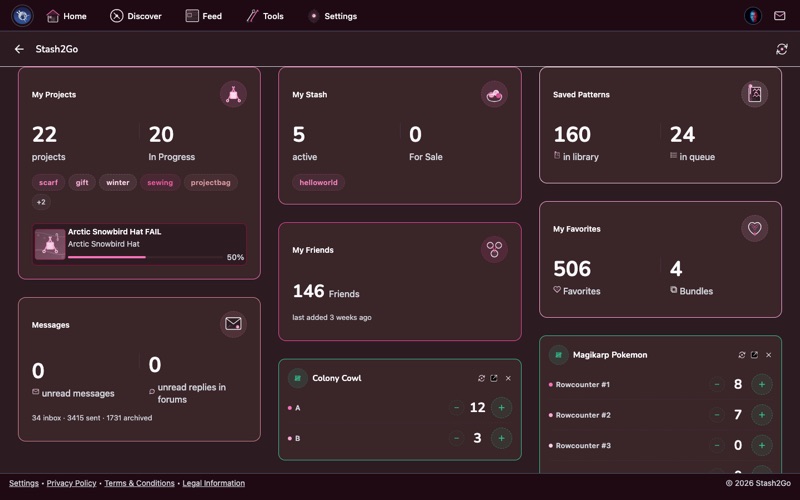800x500 pixels.
Task: Select the sewing tag
Action: pos(160,183)
